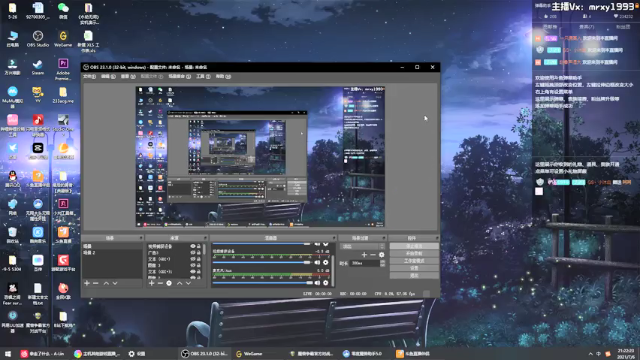Viewport: 640px width, 360px height.
Task: Open the 编辑(E) menu in OBS
Action: pos(108,76)
